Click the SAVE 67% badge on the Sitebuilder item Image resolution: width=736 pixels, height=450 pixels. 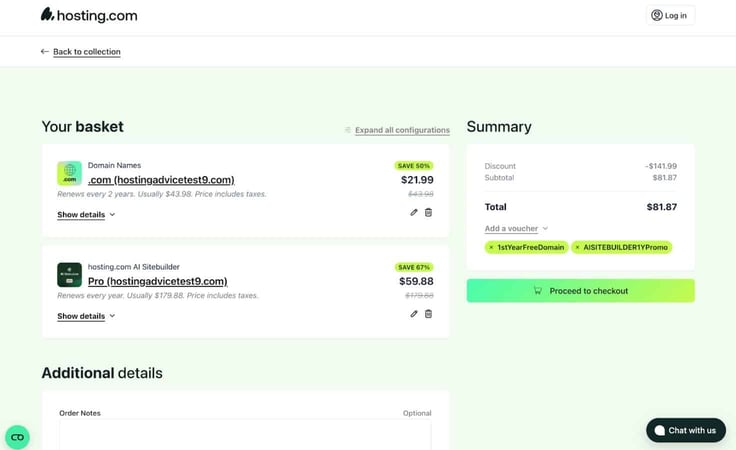click(x=414, y=267)
